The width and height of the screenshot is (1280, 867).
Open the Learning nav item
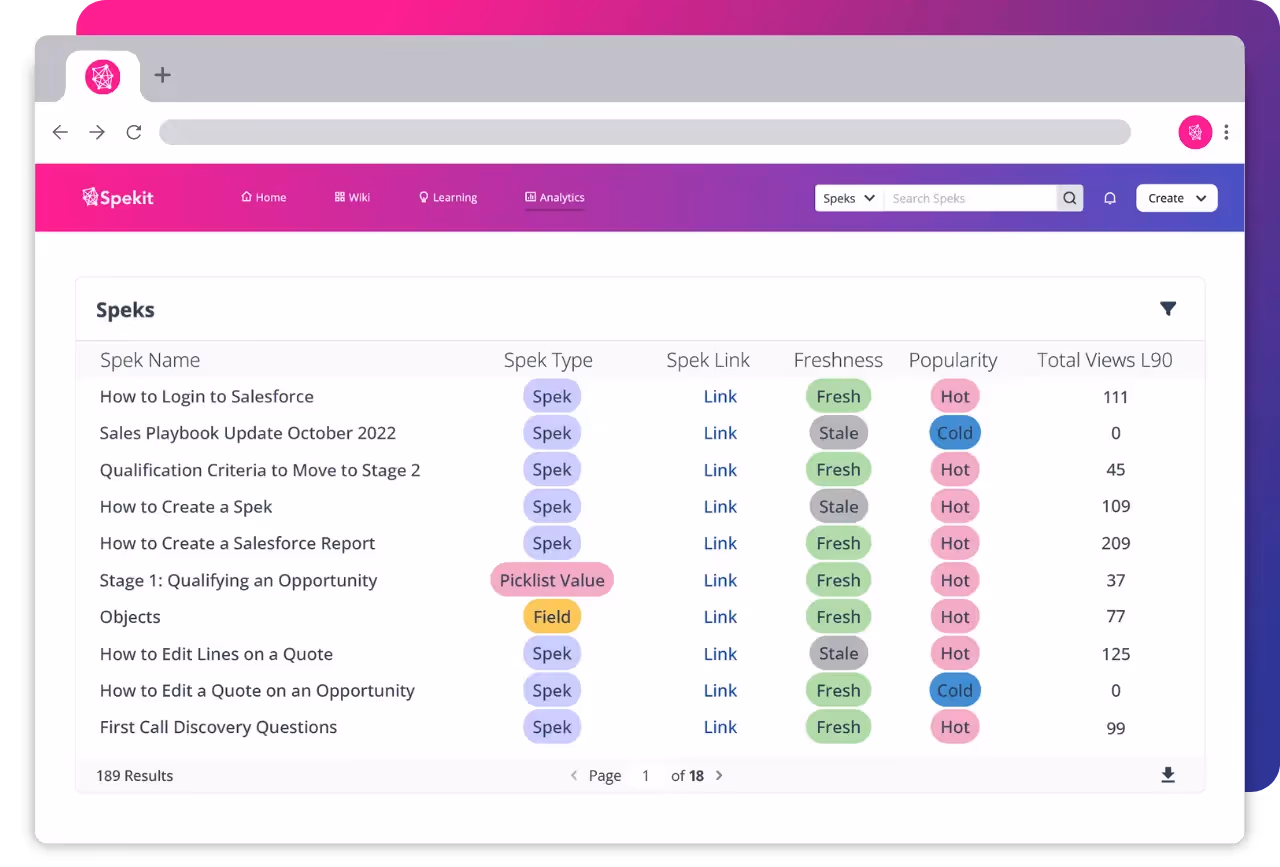point(448,197)
